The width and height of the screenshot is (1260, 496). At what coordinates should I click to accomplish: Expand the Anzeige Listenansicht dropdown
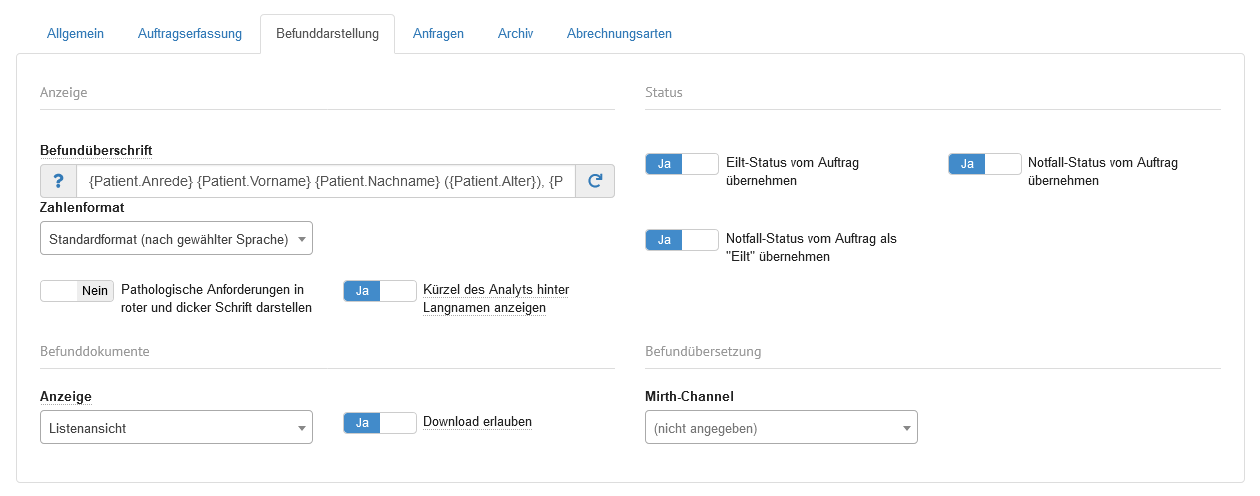(x=176, y=428)
